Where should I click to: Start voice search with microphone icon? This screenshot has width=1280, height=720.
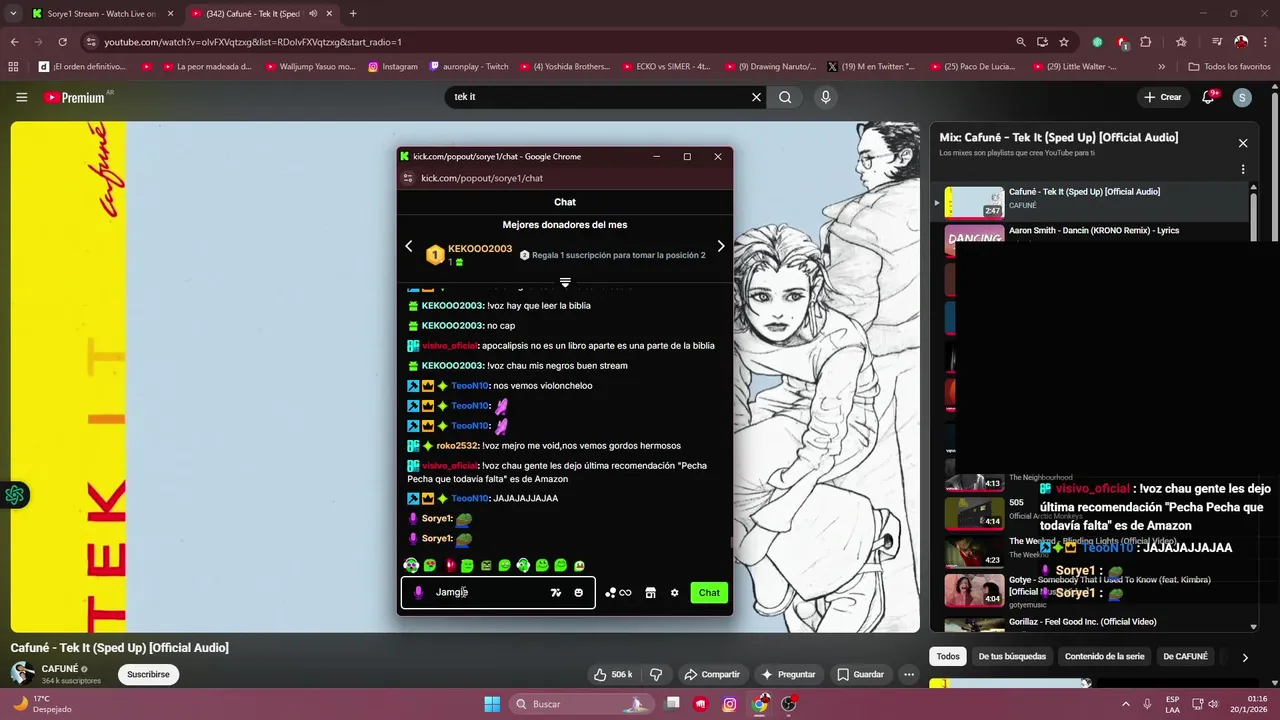(x=825, y=97)
